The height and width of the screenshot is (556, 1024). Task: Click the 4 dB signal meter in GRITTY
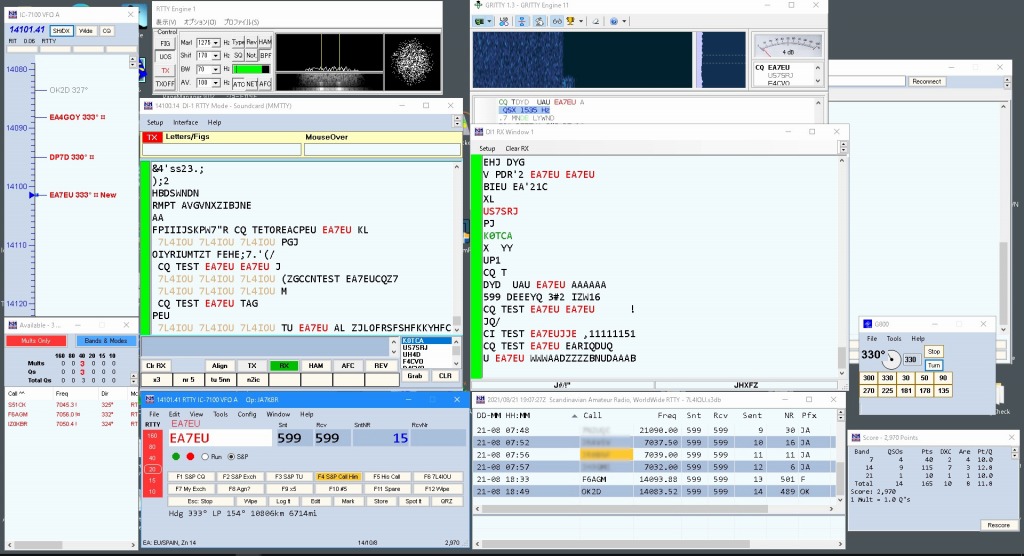tap(788, 46)
